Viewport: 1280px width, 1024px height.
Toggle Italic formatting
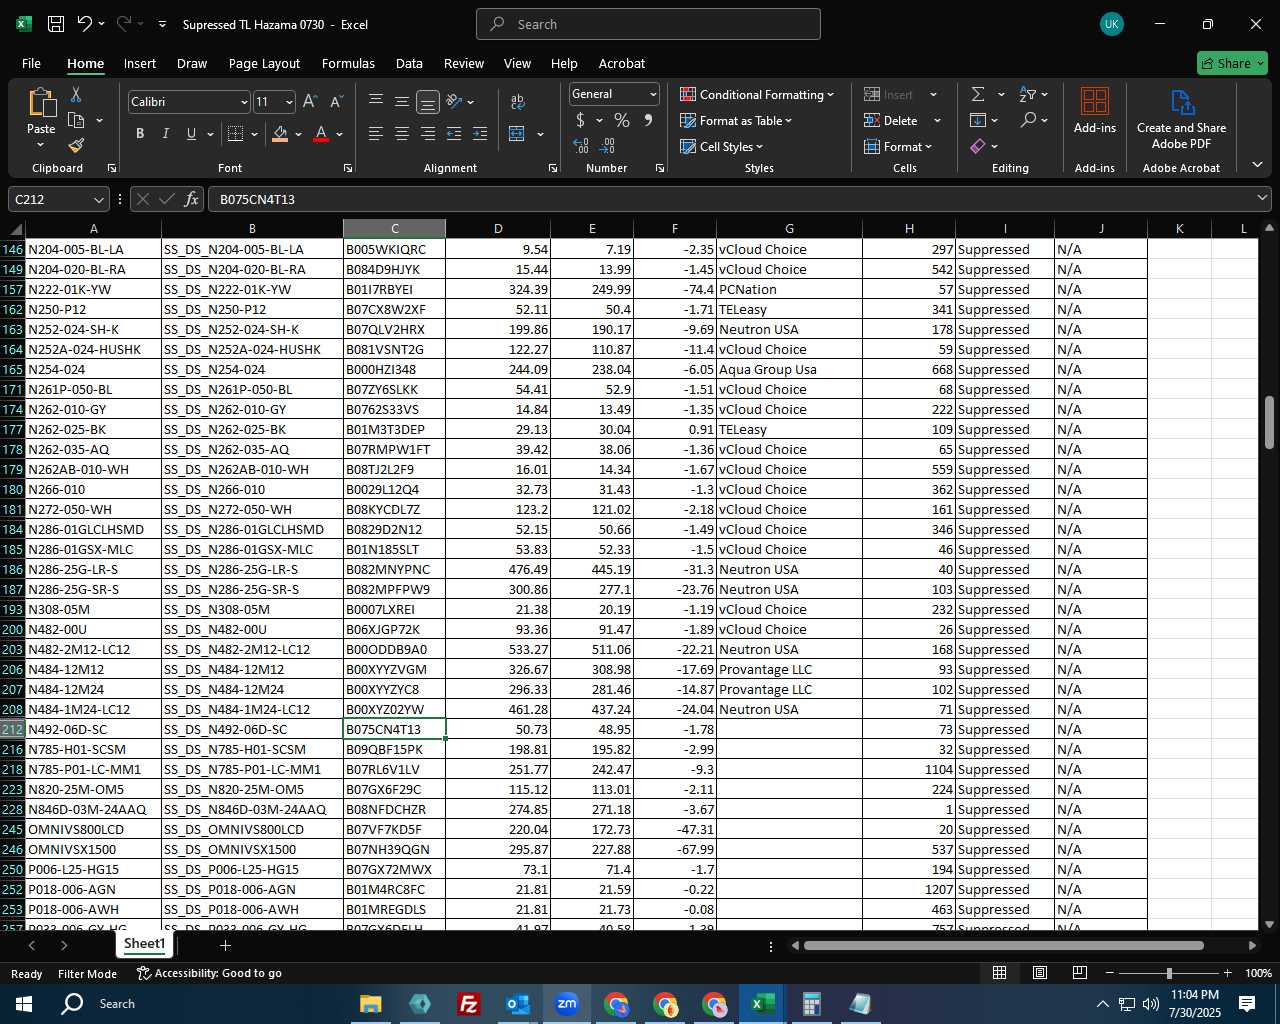165,134
